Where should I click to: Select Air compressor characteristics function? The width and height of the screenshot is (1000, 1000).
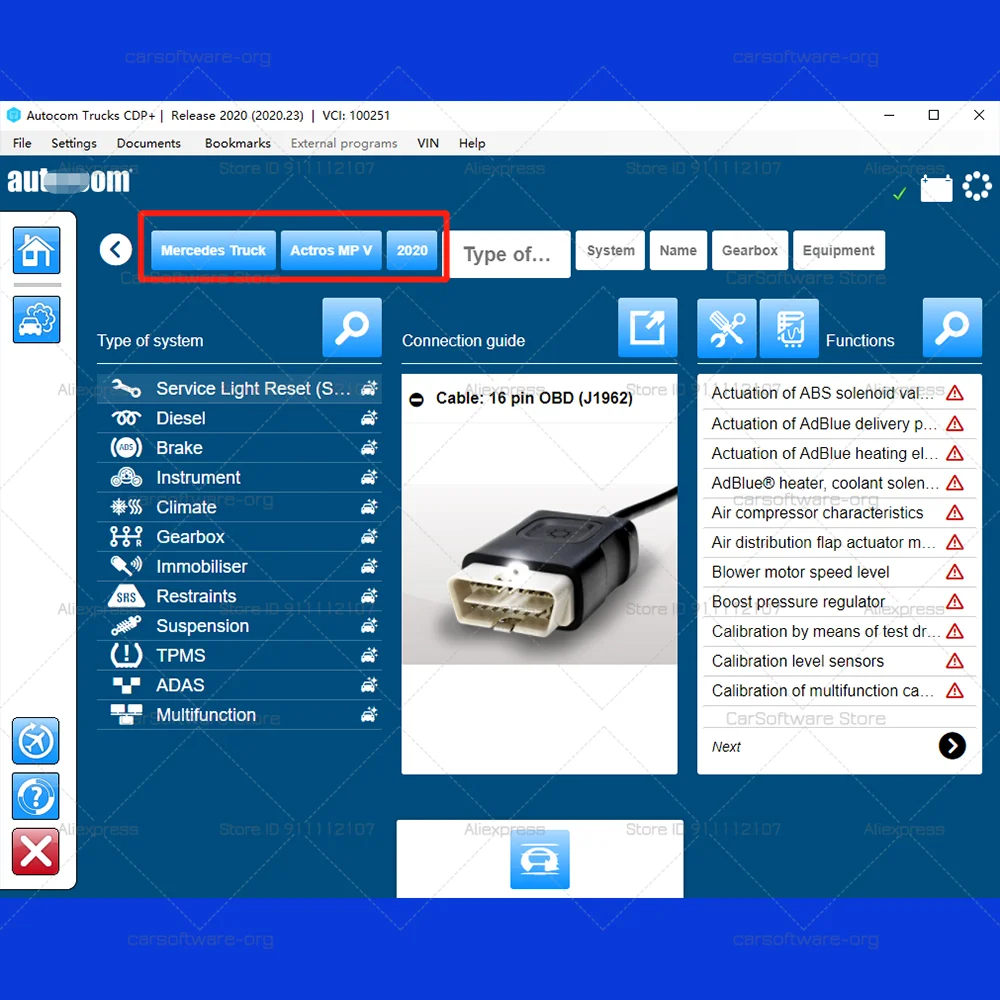pyautogui.click(x=838, y=512)
